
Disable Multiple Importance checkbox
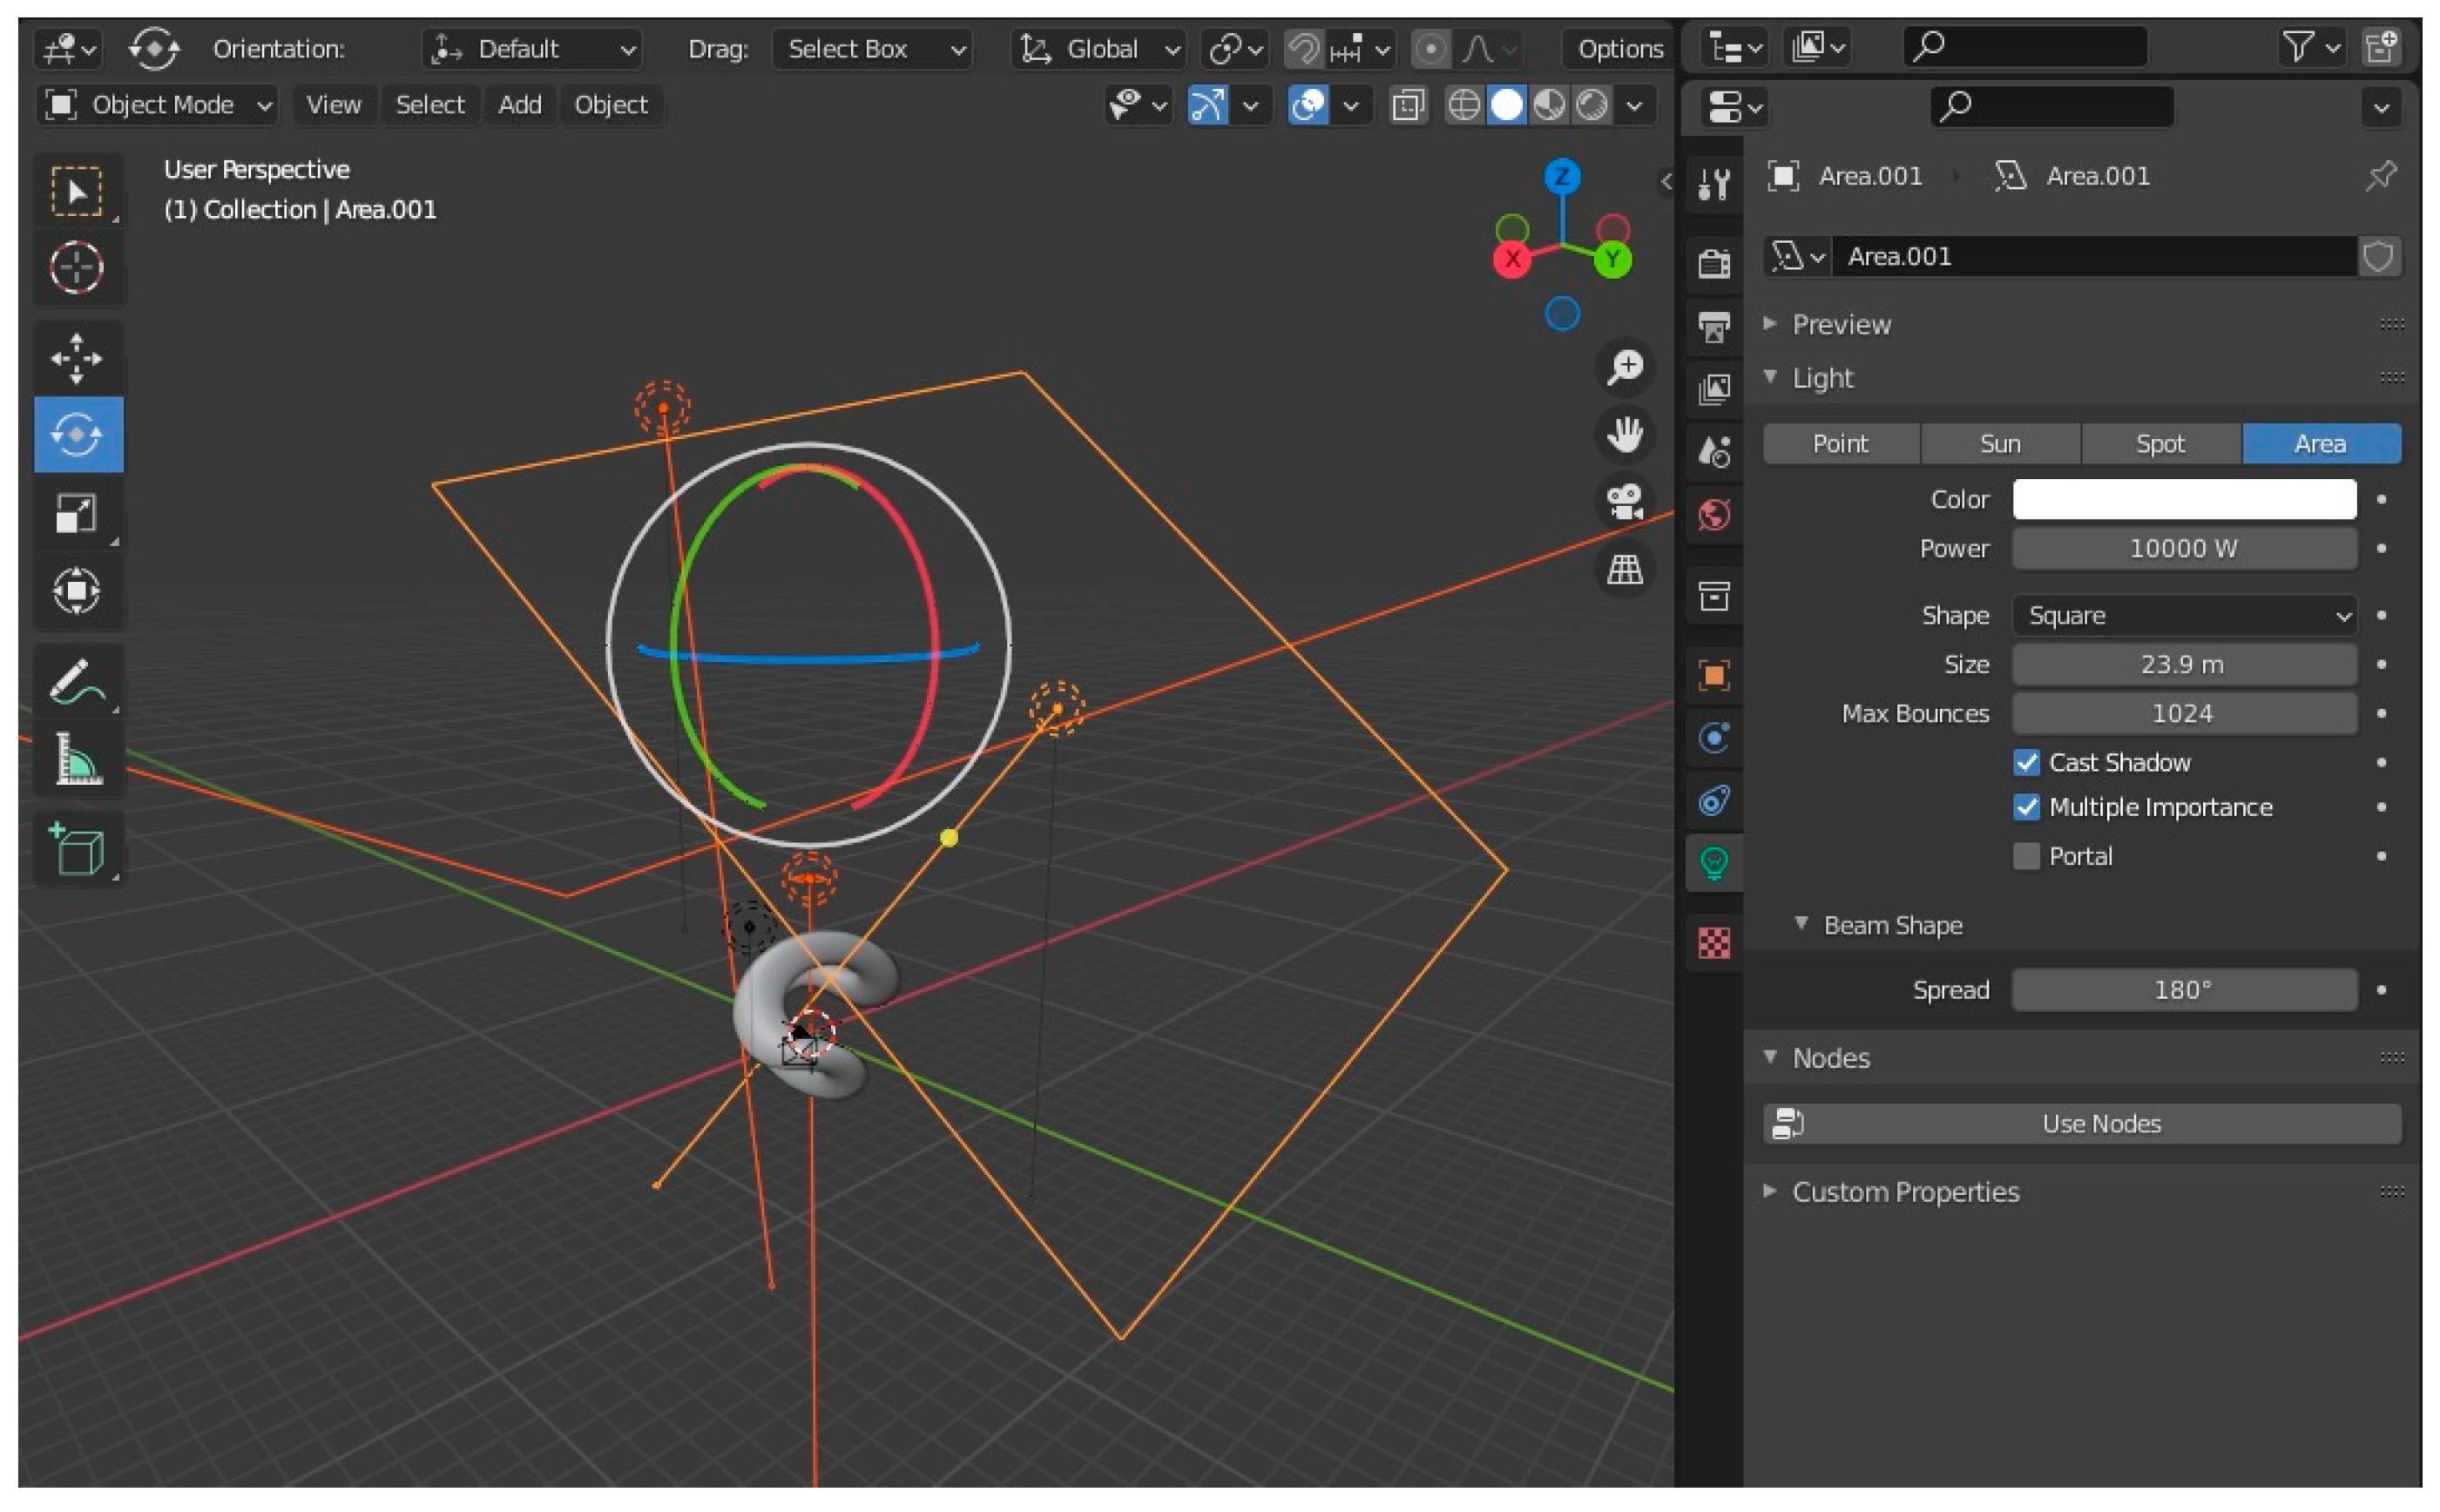(x=2026, y=807)
